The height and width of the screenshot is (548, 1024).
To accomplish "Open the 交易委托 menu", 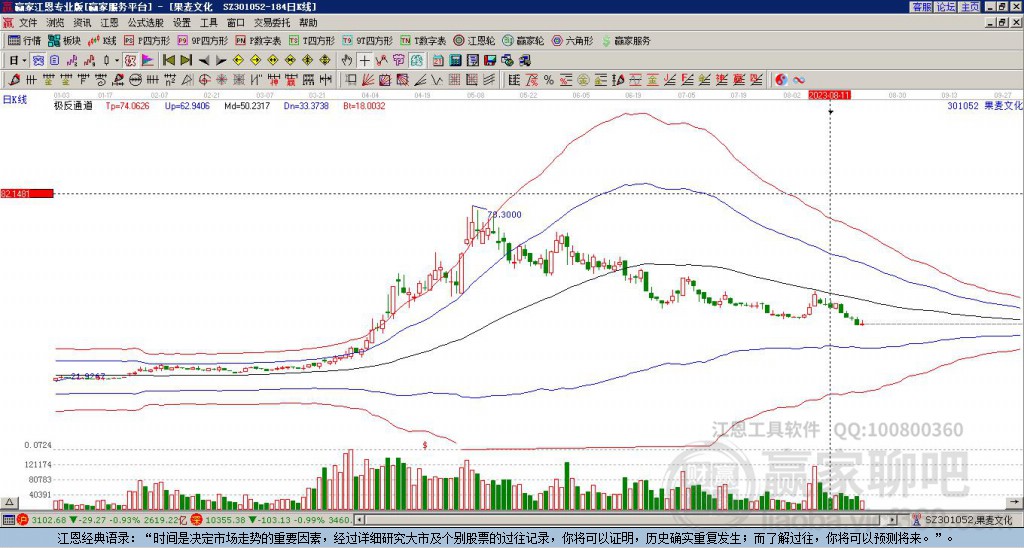I will click(x=272, y=23).
